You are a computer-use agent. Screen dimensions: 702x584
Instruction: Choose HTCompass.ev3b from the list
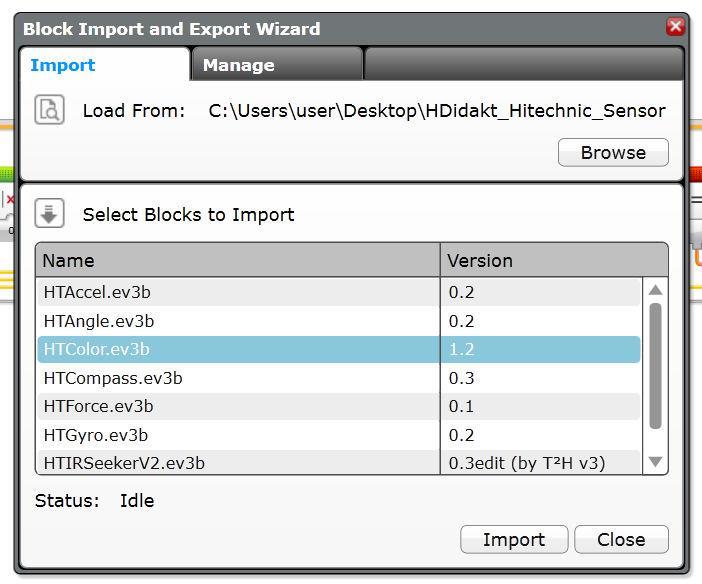click(339, 378)
